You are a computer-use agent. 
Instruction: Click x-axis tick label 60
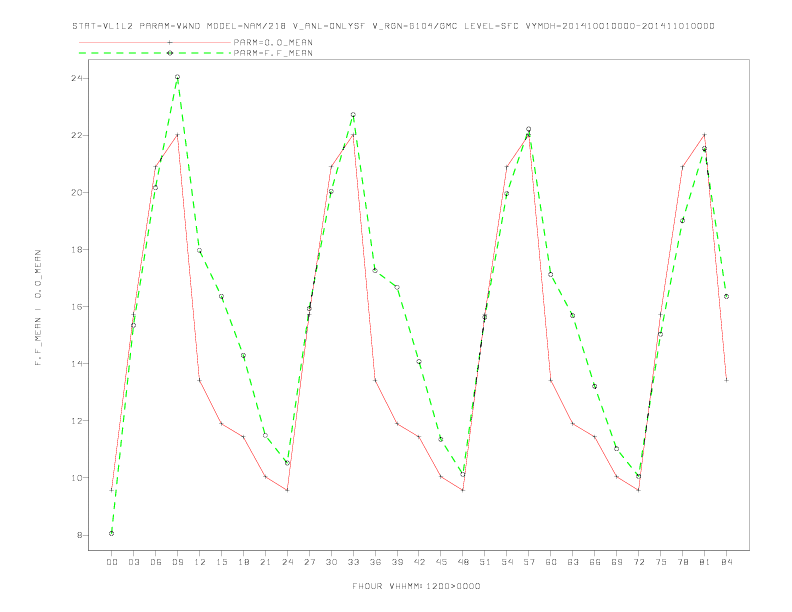pos(551,562)
